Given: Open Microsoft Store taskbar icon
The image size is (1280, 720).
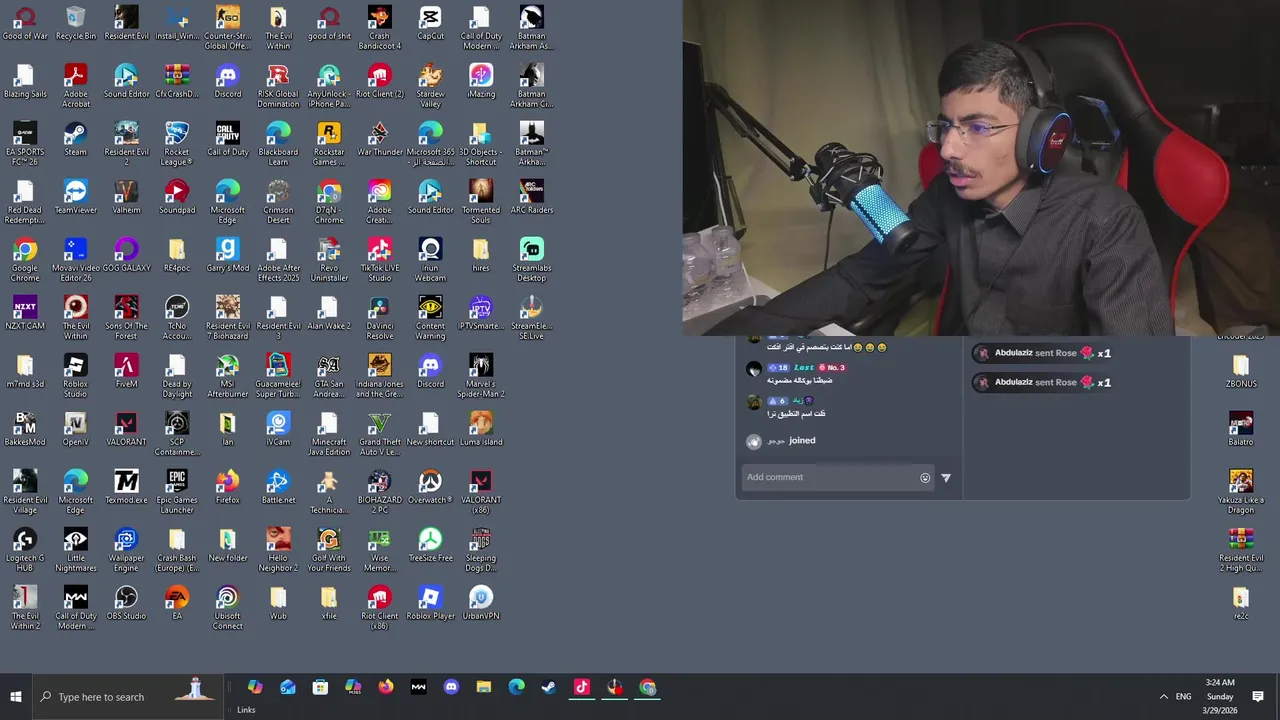Looking at the screenshot, I should click(x=320, y=687).
